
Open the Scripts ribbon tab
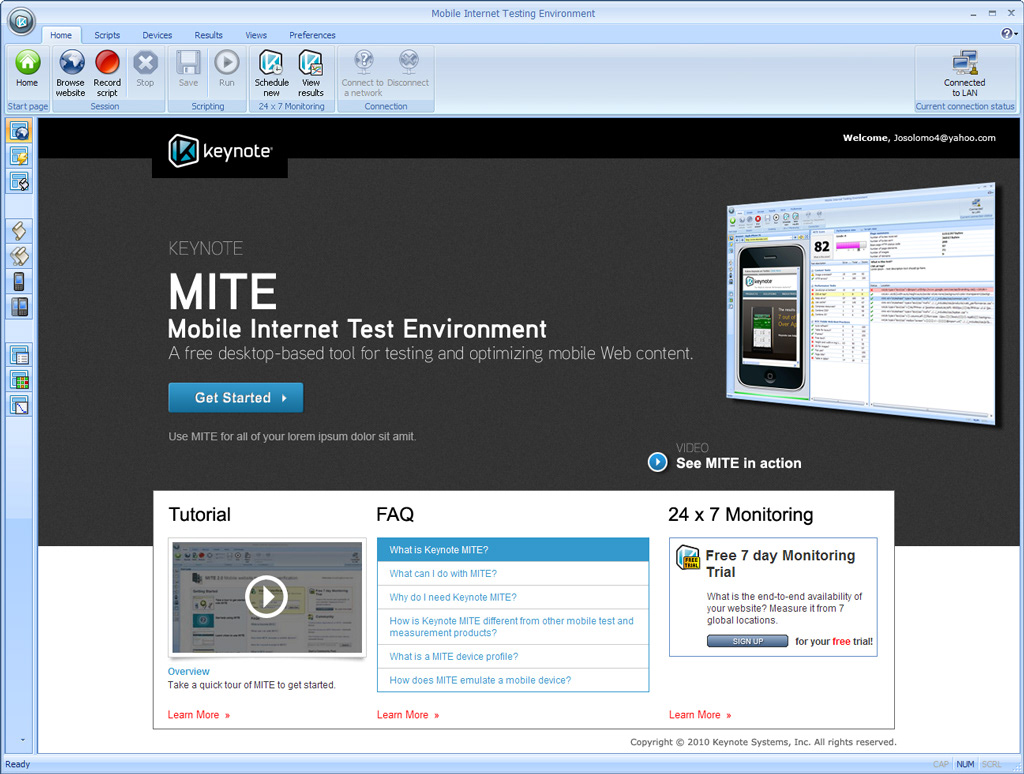107,35
